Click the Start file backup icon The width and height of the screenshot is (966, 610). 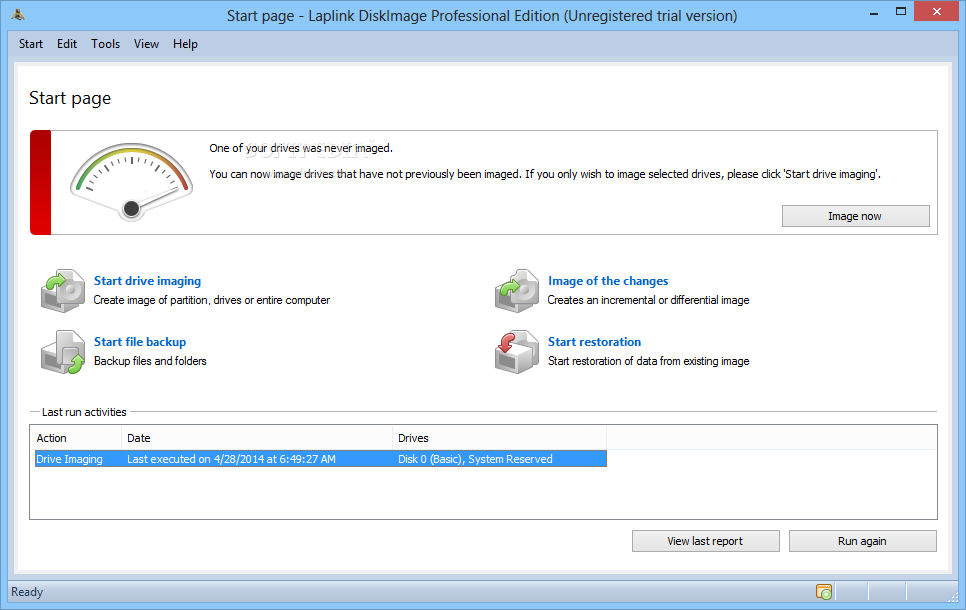pos(63,352)
